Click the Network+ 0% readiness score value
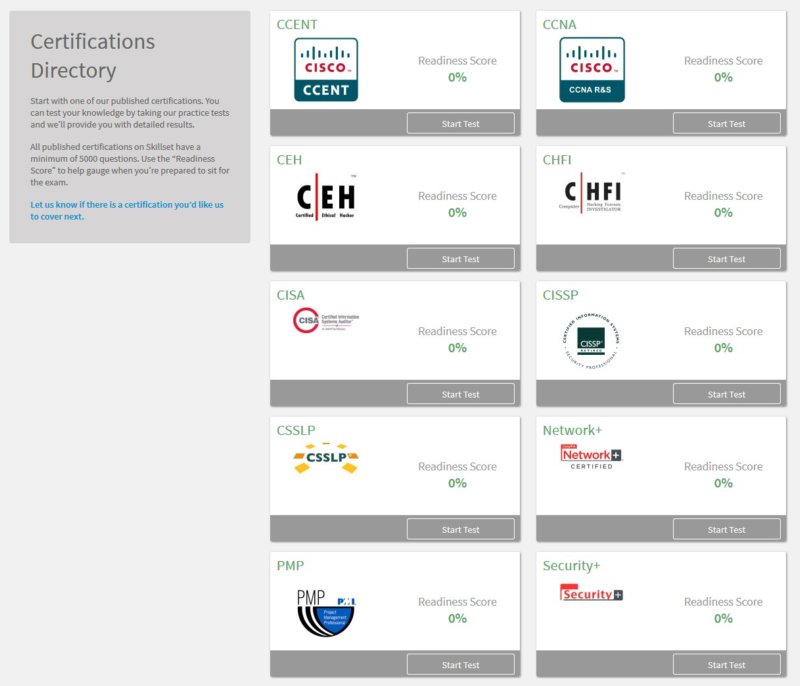 point(723,482)
